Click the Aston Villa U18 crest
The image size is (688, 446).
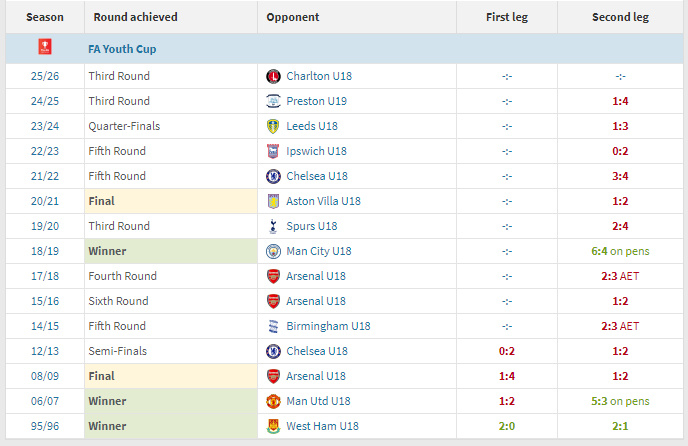[273, 201]
